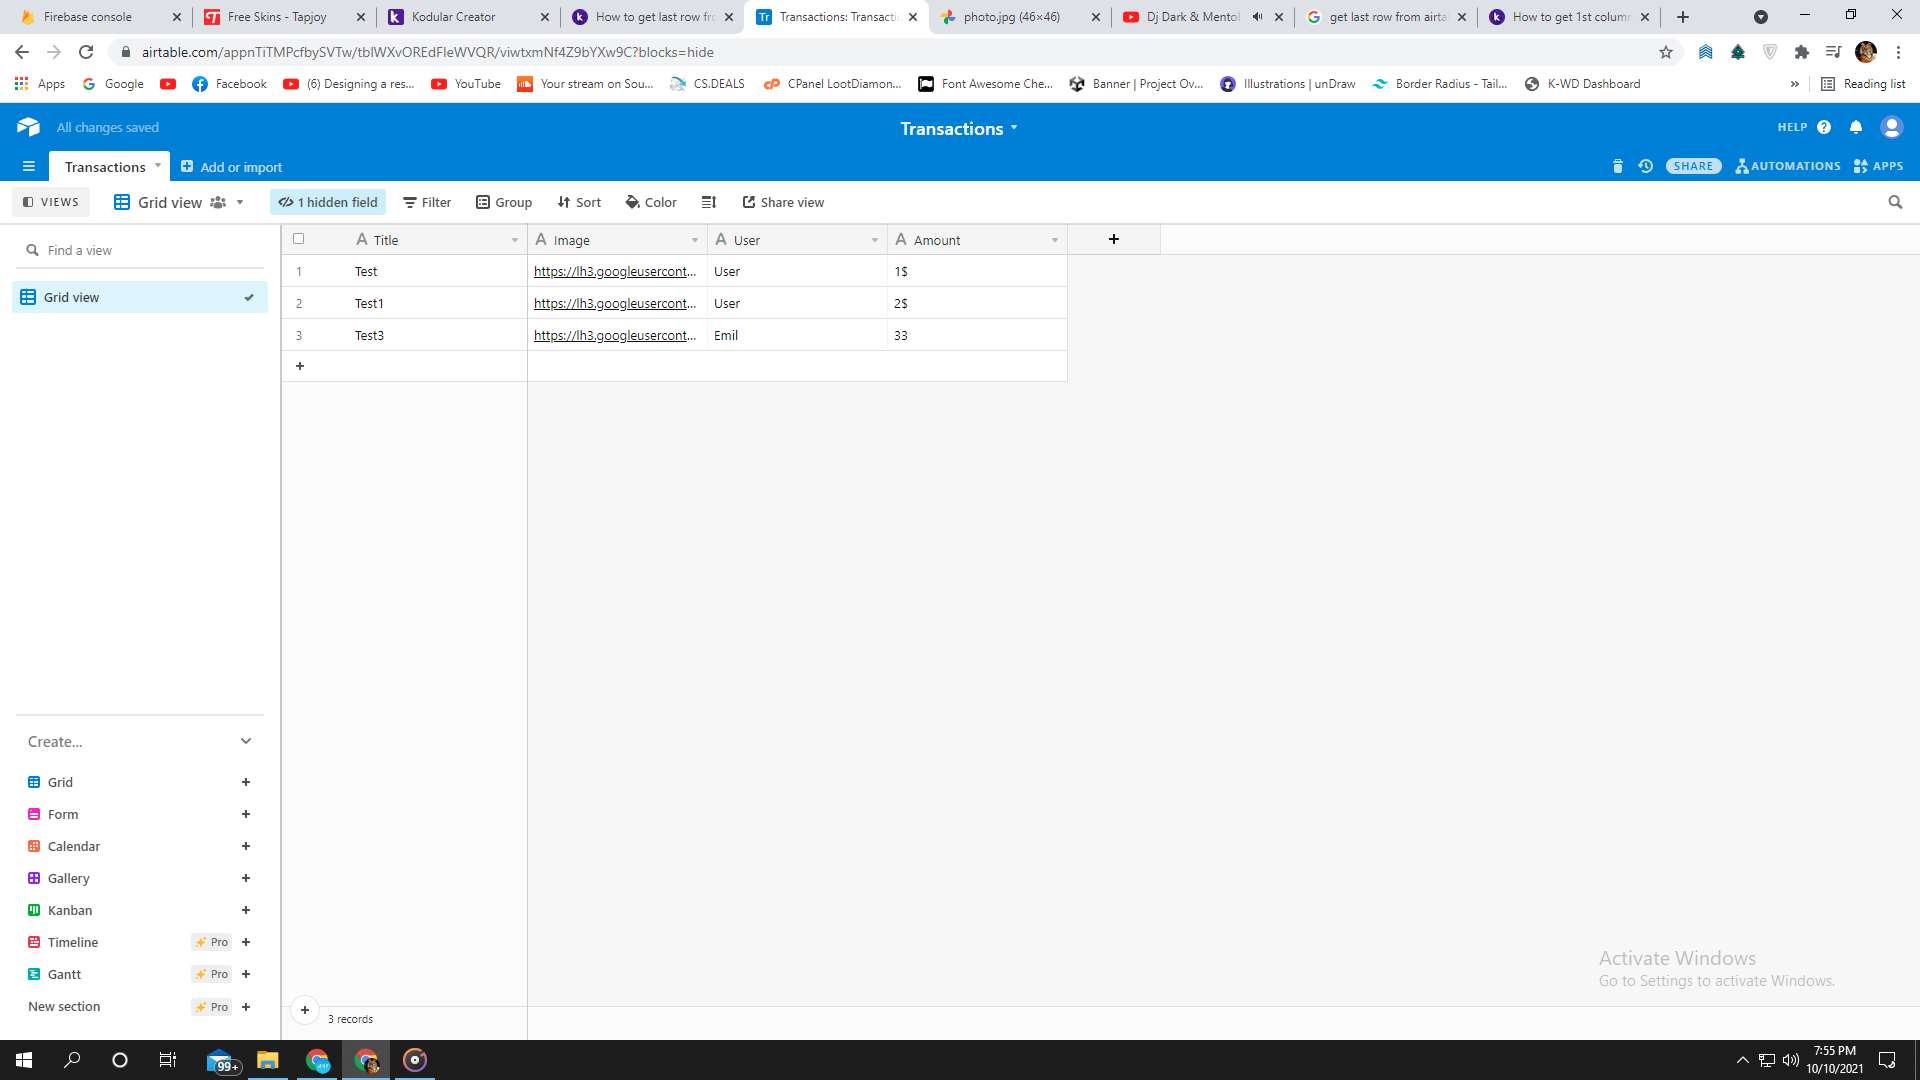Open the Transactions table tab

pos(105,167)
